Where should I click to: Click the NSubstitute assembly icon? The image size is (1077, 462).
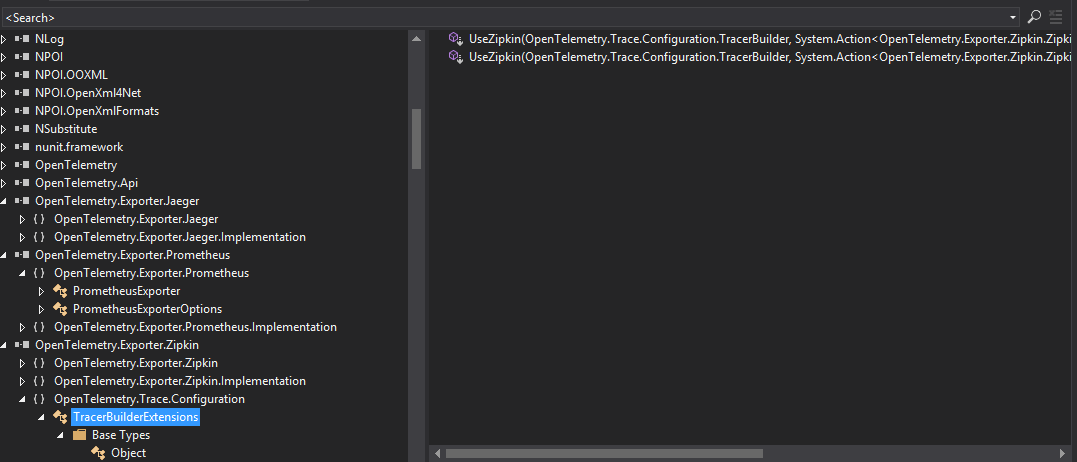tap(23, 129)
